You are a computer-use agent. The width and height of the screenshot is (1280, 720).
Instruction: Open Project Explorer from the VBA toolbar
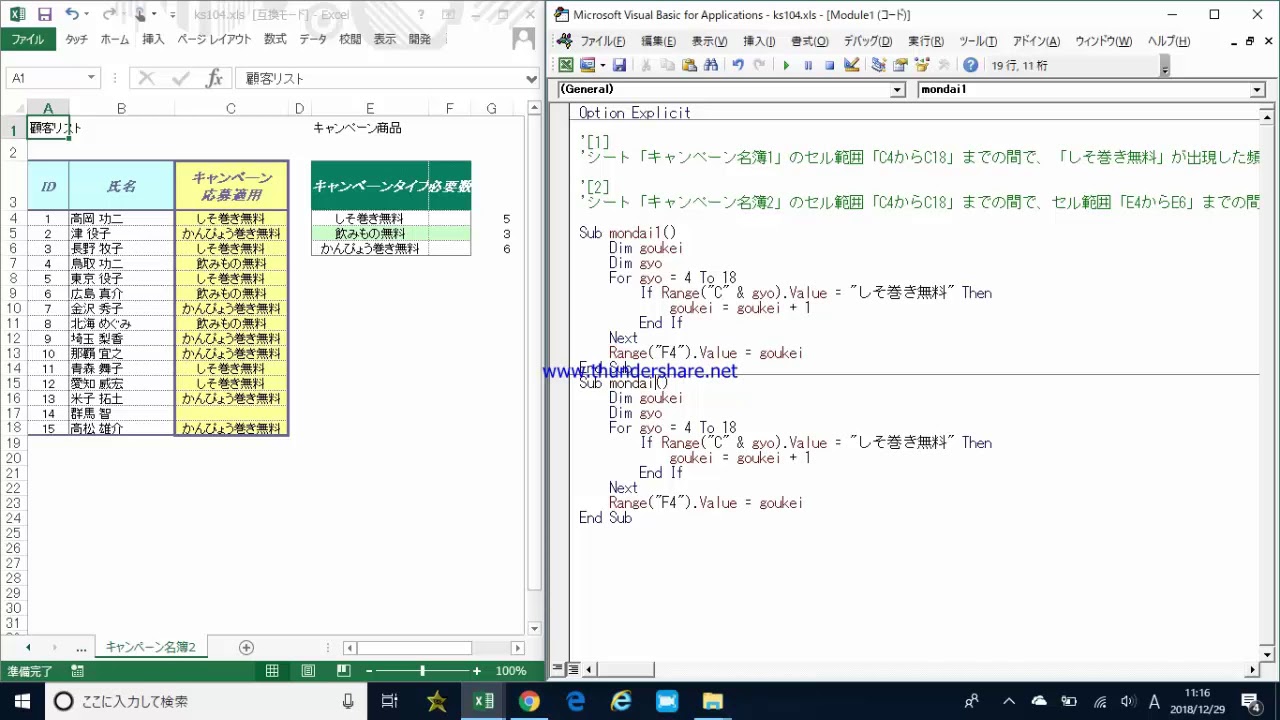point(878,65)
